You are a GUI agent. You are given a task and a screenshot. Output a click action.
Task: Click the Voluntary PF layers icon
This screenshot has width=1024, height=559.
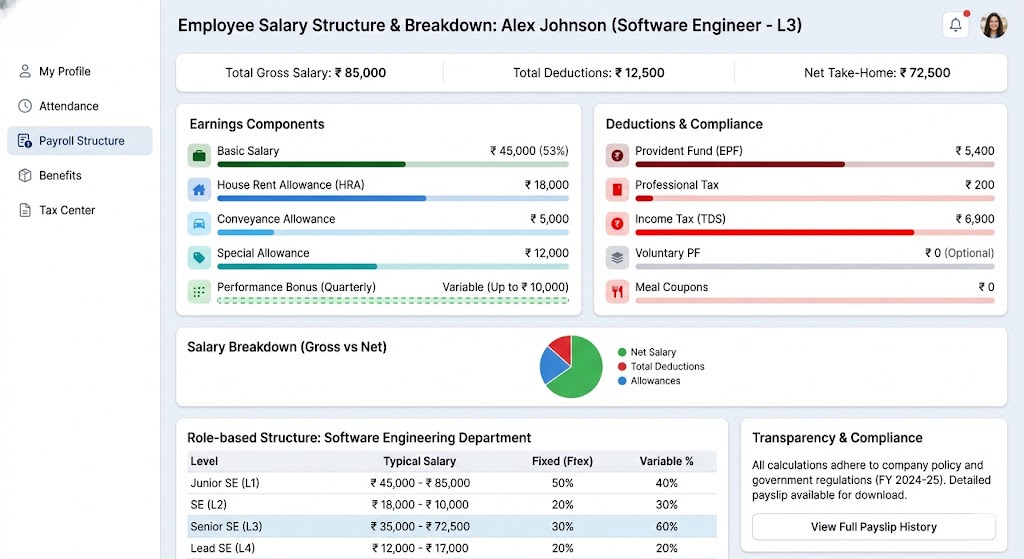[x=617, y=257]
